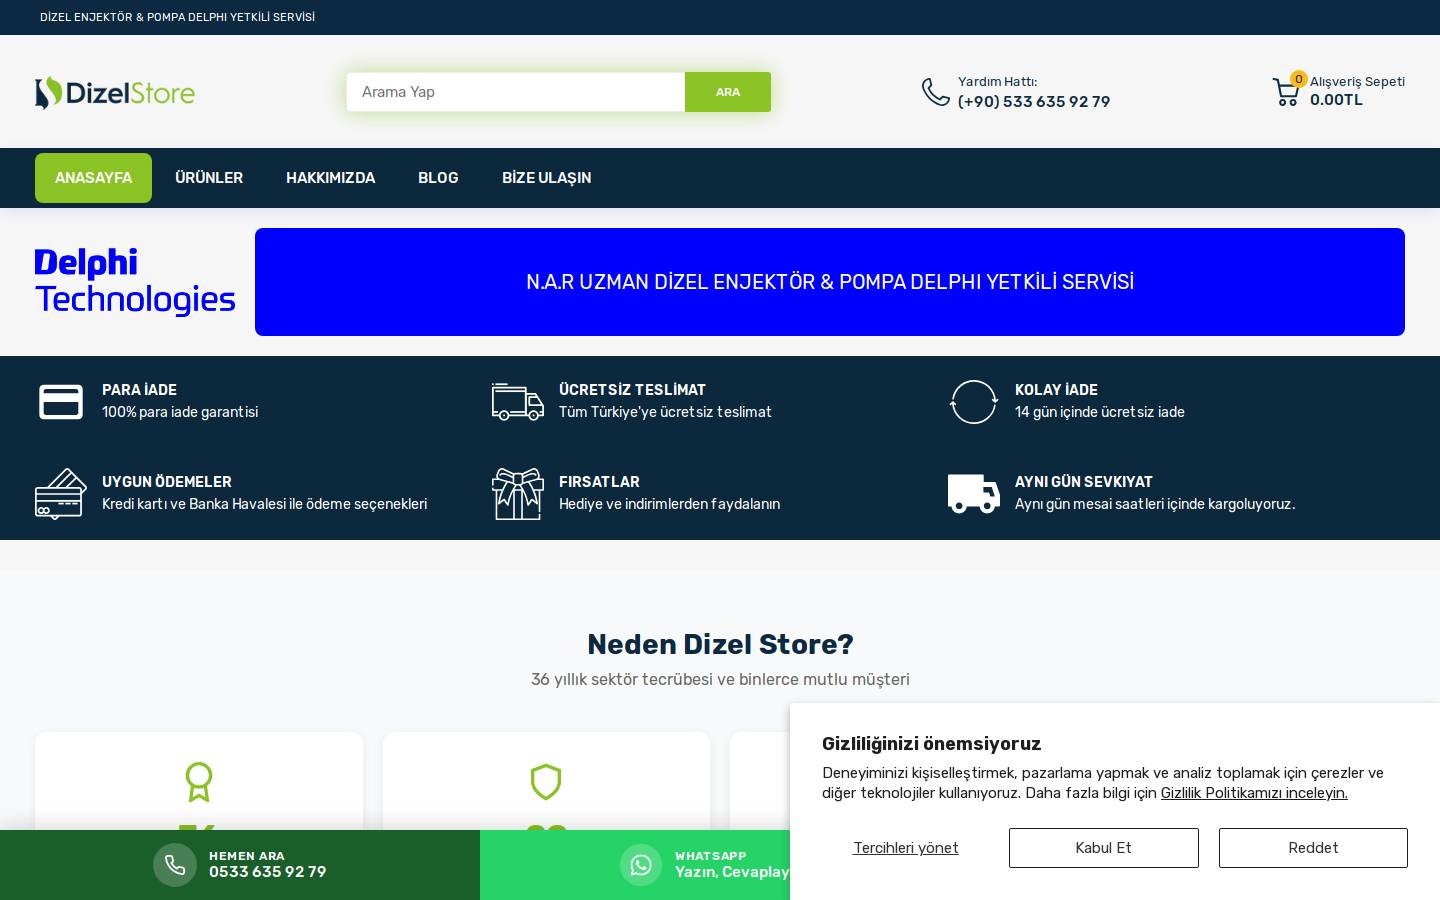Click the truck icon for Aynı Gün Sevkiyat
1440x900 pixels.
[x=973, y=493]
